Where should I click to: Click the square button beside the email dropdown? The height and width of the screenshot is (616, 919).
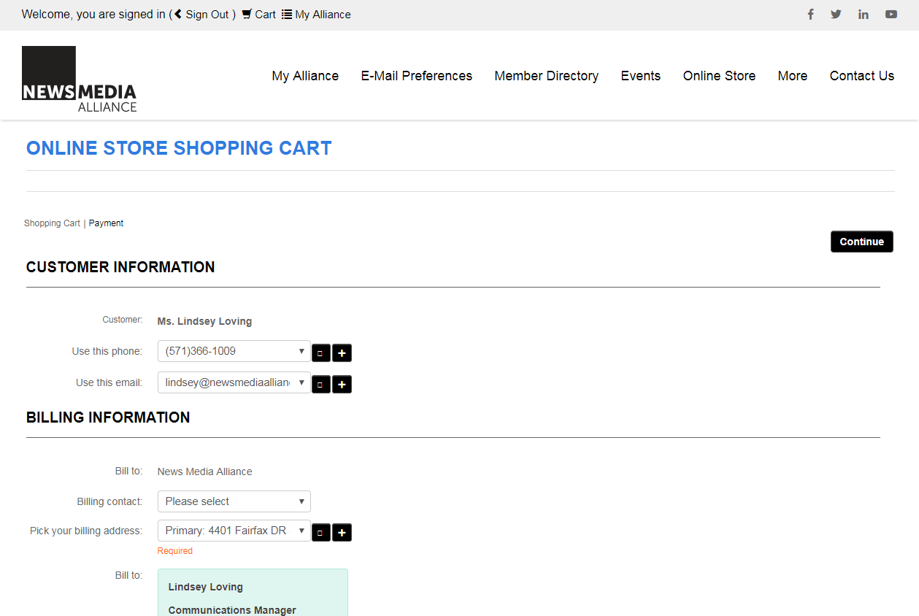coord(321,384)
